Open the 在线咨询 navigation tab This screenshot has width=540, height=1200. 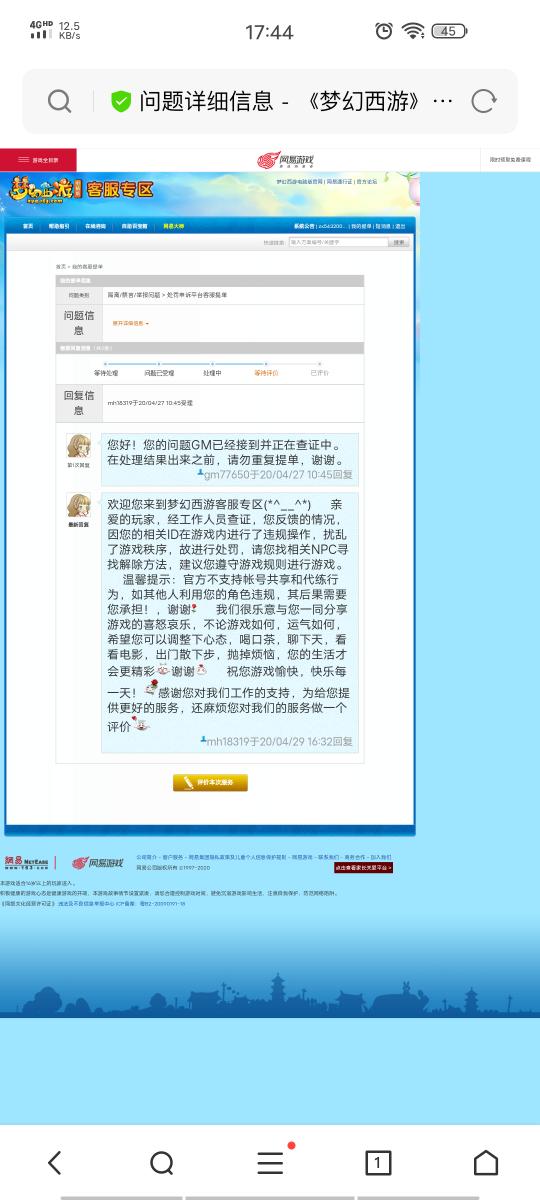point(94,226)
